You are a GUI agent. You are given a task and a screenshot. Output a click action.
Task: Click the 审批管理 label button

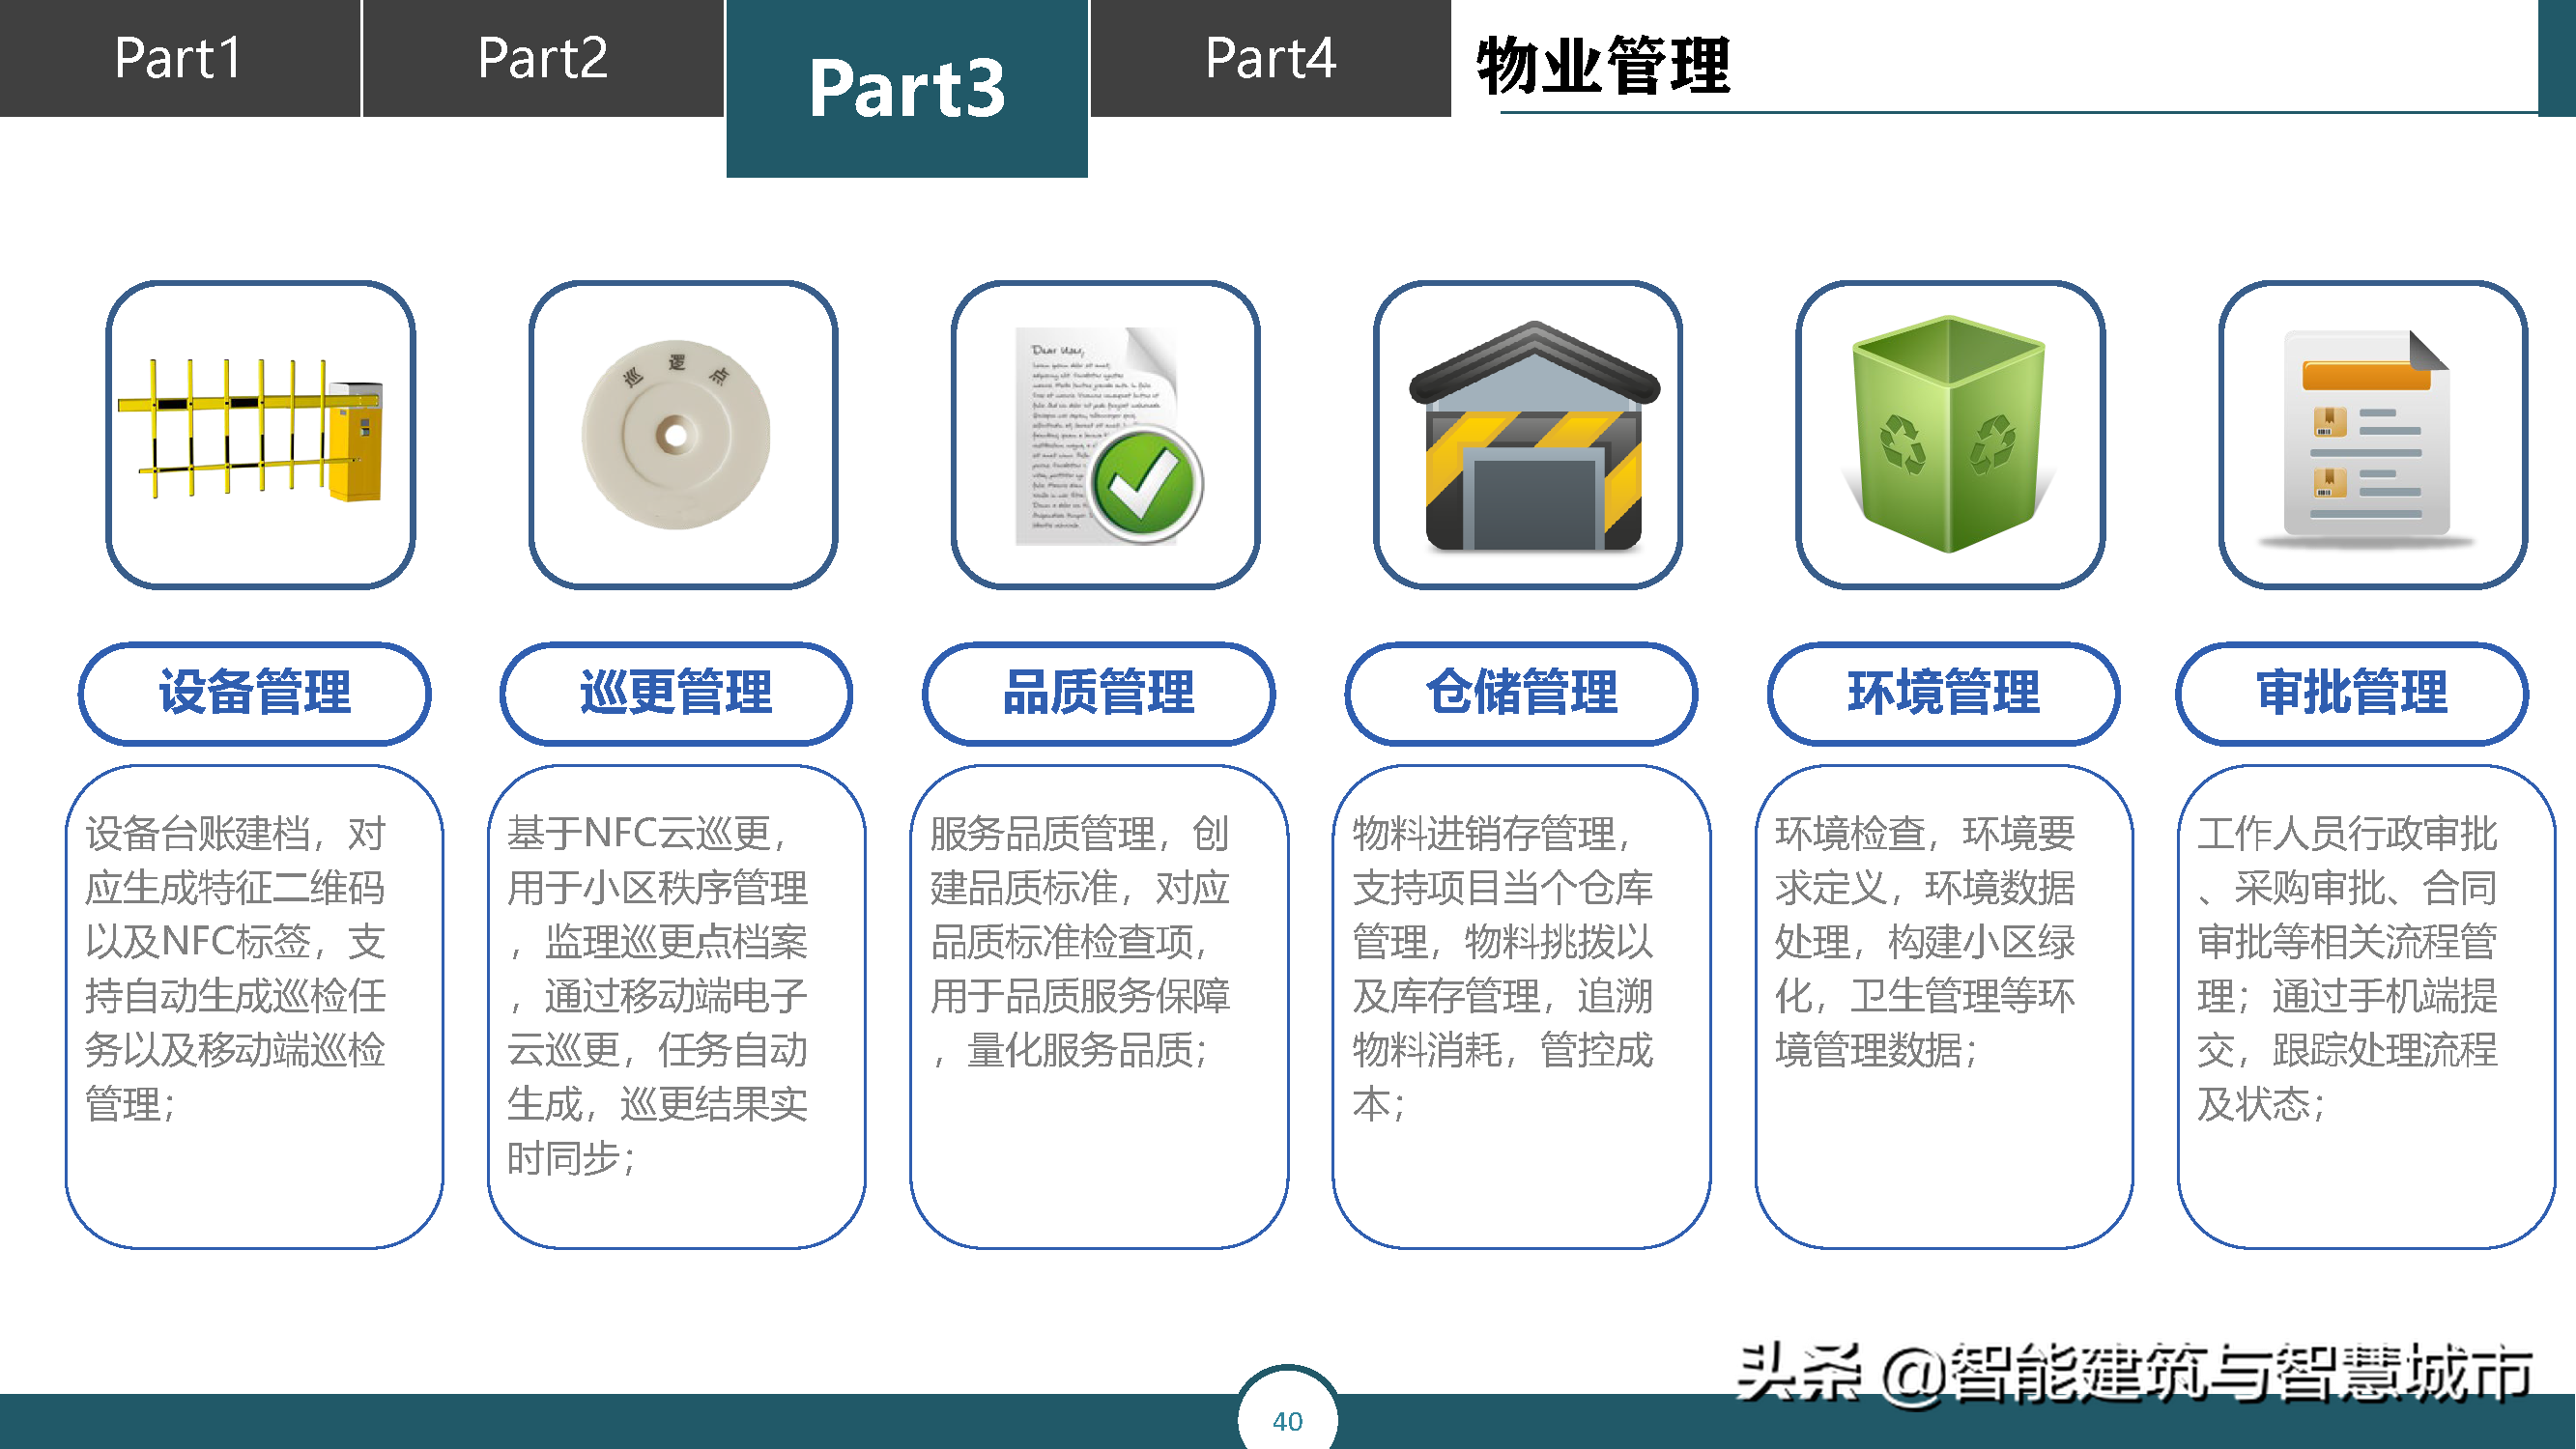click(2352, 693)
